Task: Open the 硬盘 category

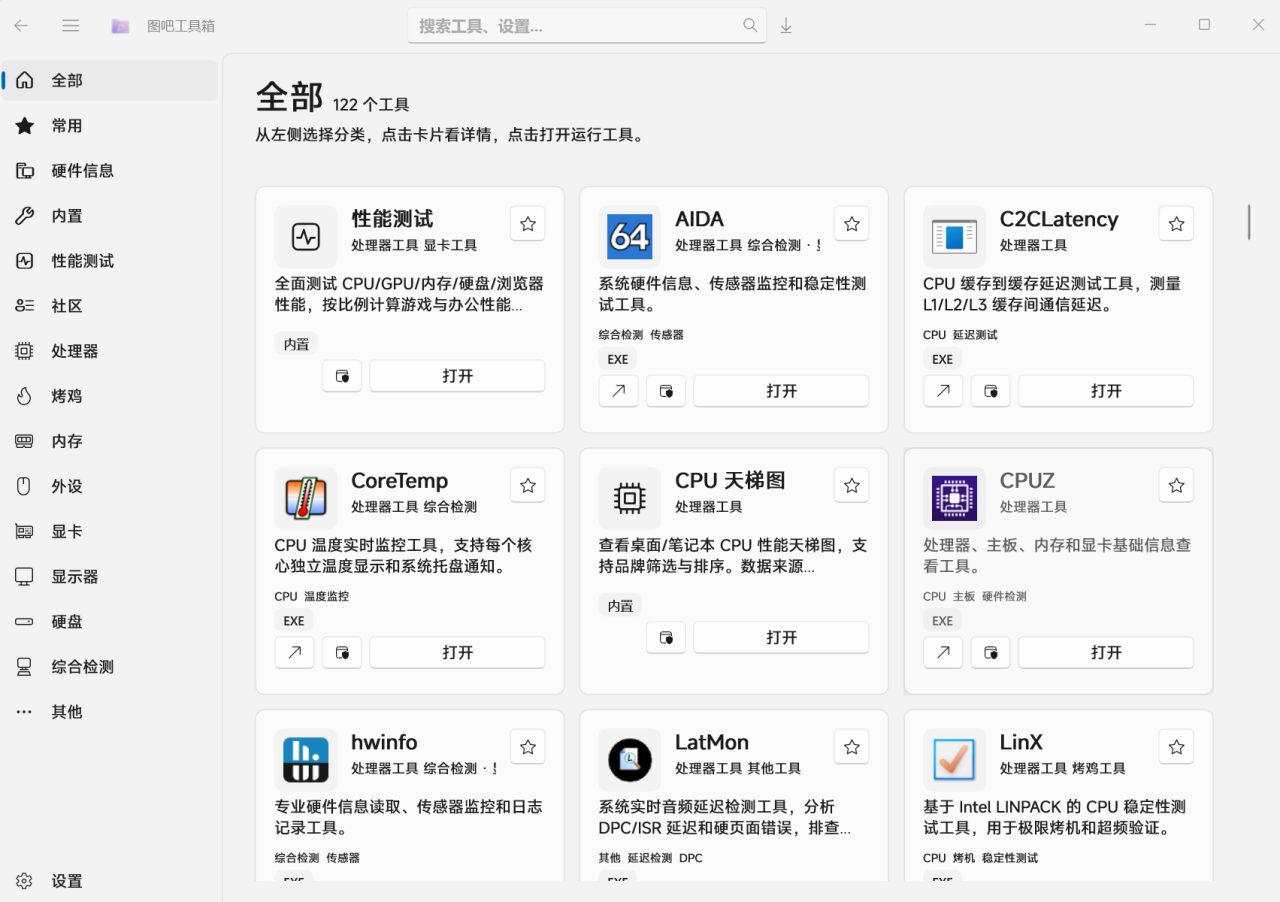Action: pos(110,621)
